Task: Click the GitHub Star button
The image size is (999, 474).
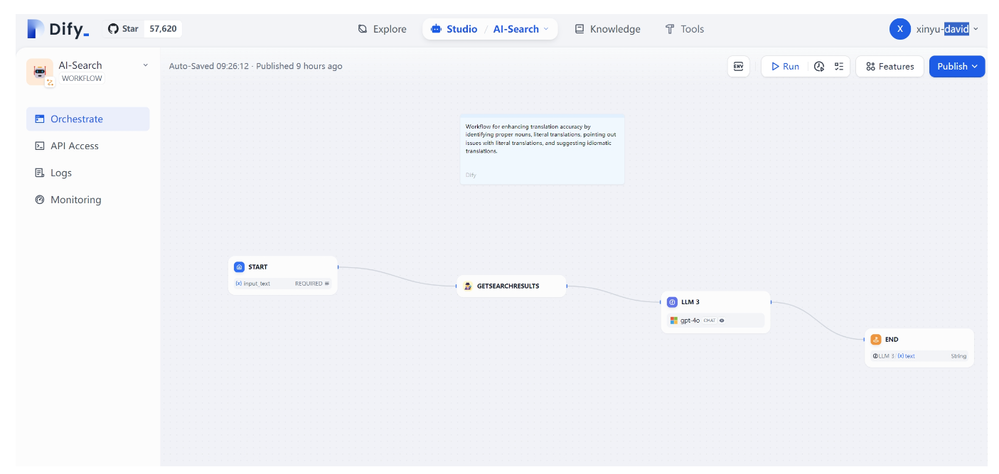Action: tap(123, 29)
